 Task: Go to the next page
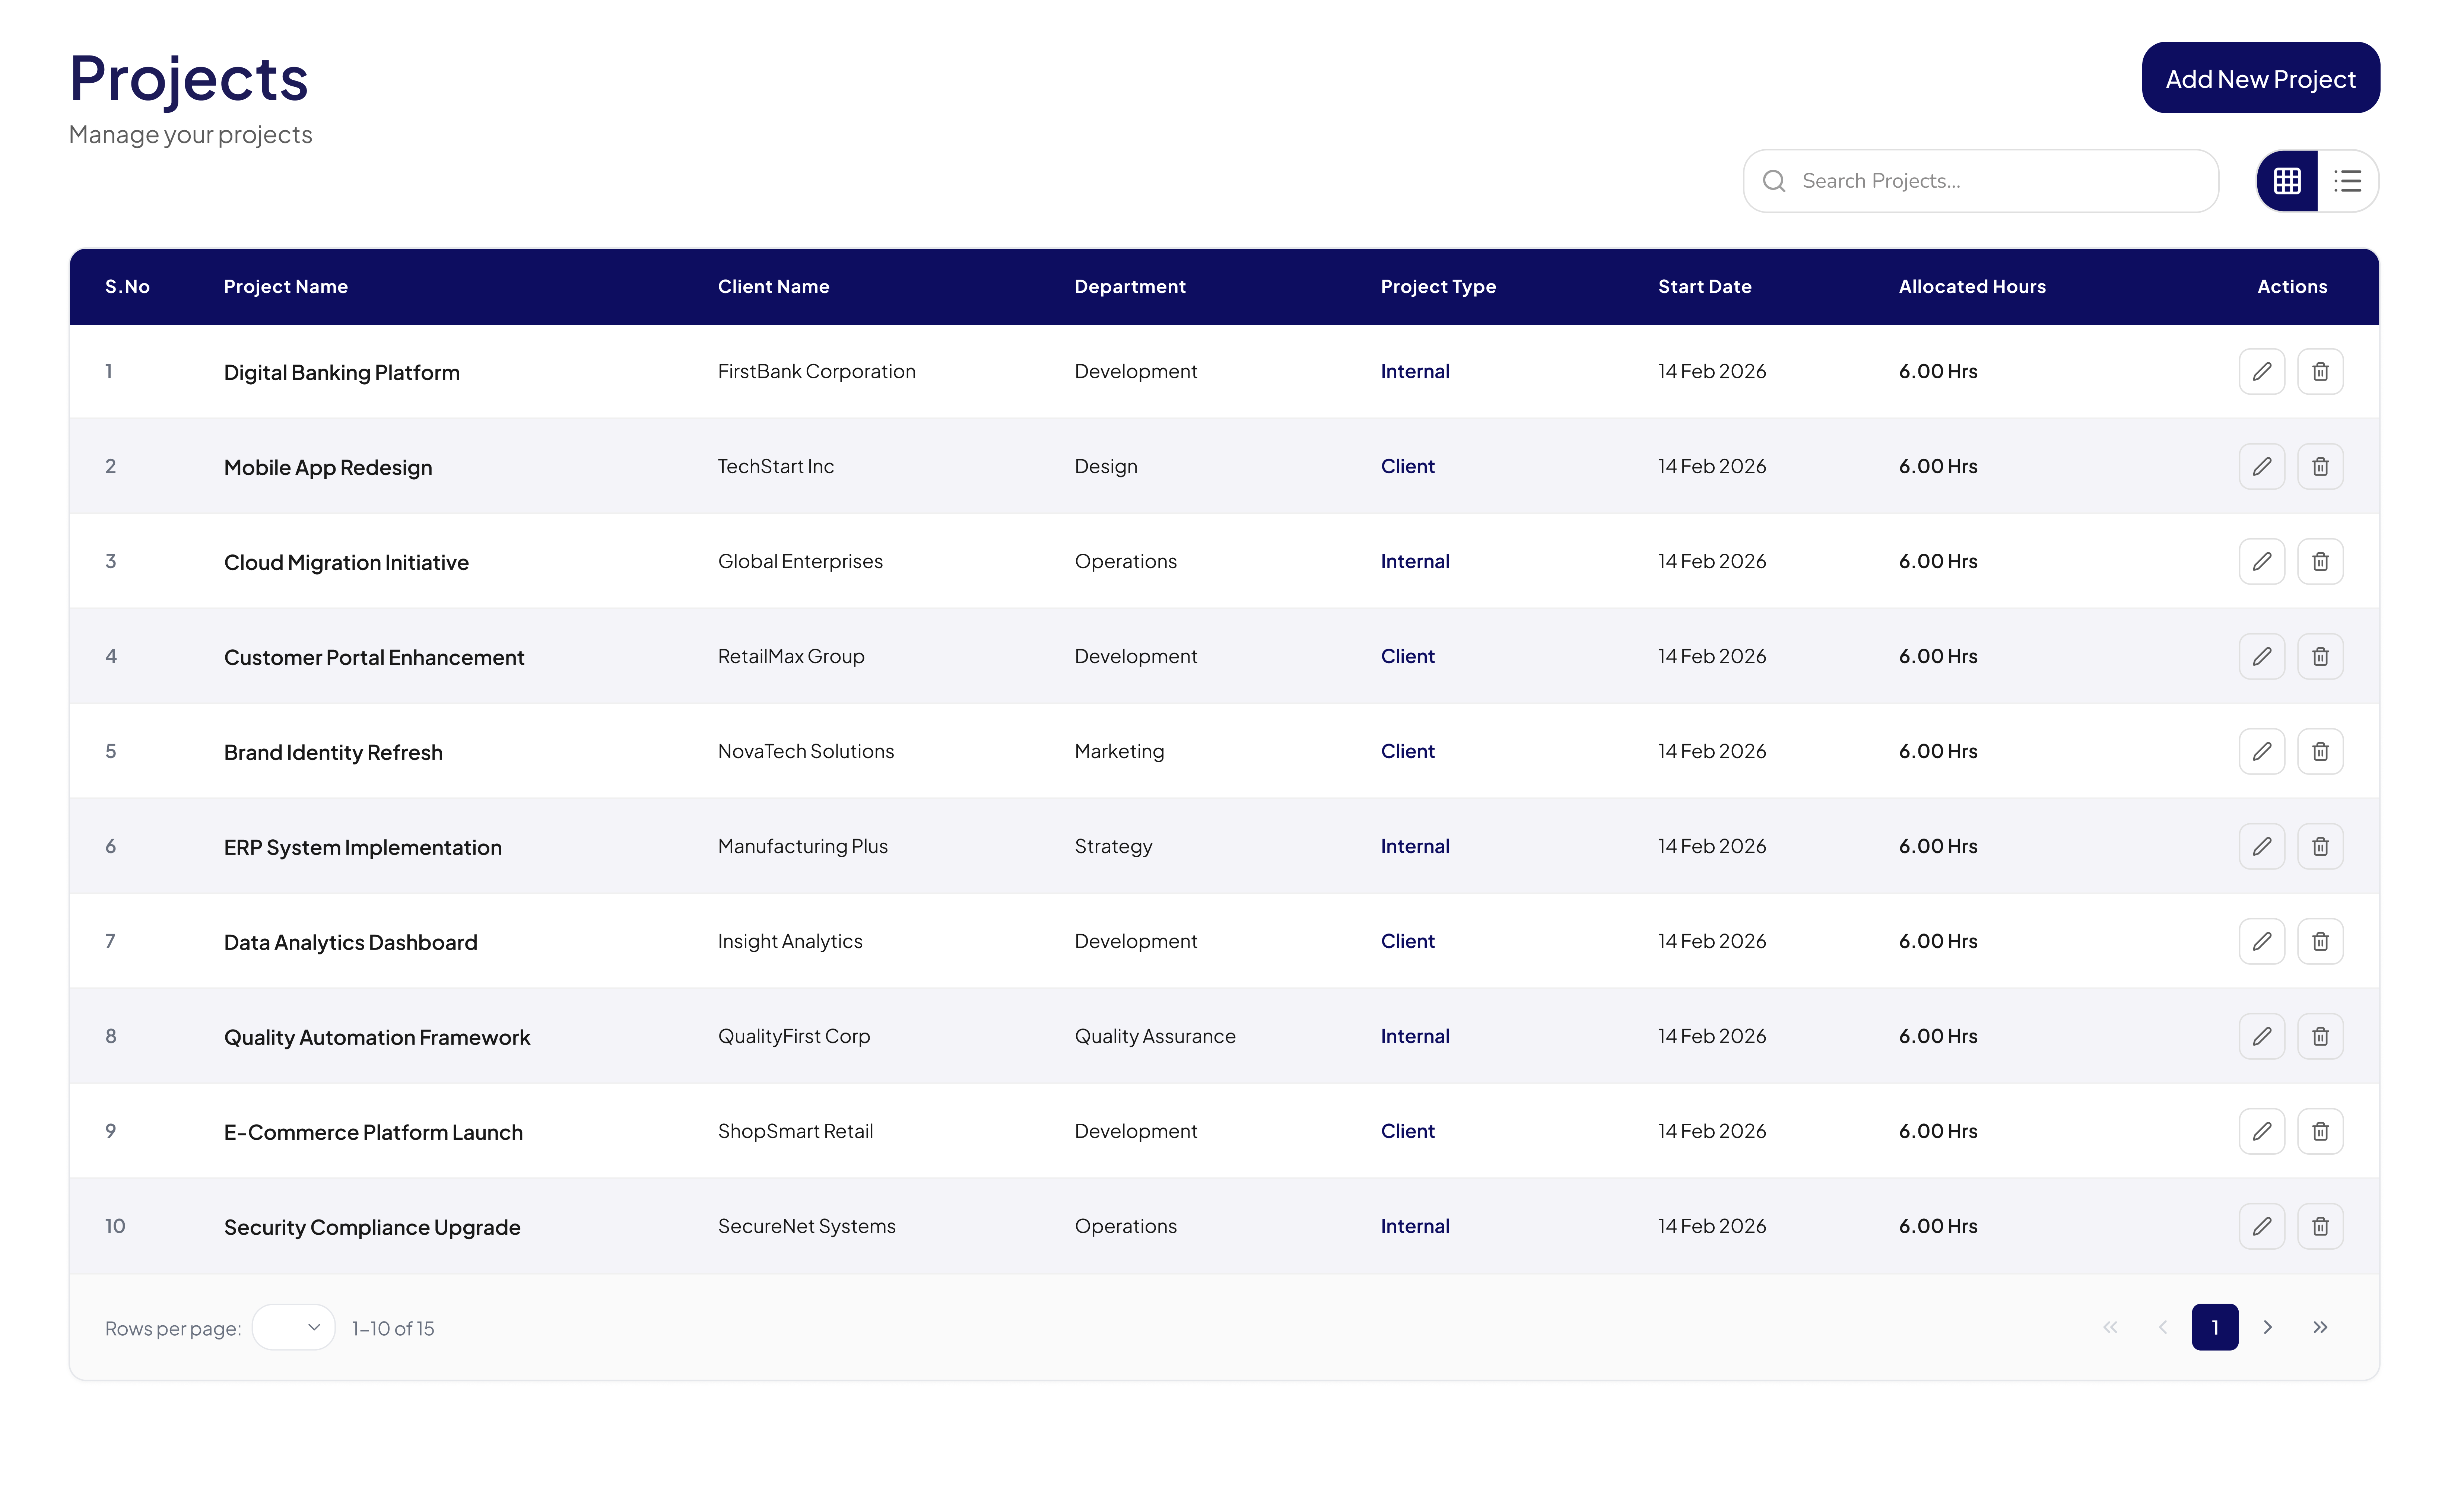tap(2268, 1328)
